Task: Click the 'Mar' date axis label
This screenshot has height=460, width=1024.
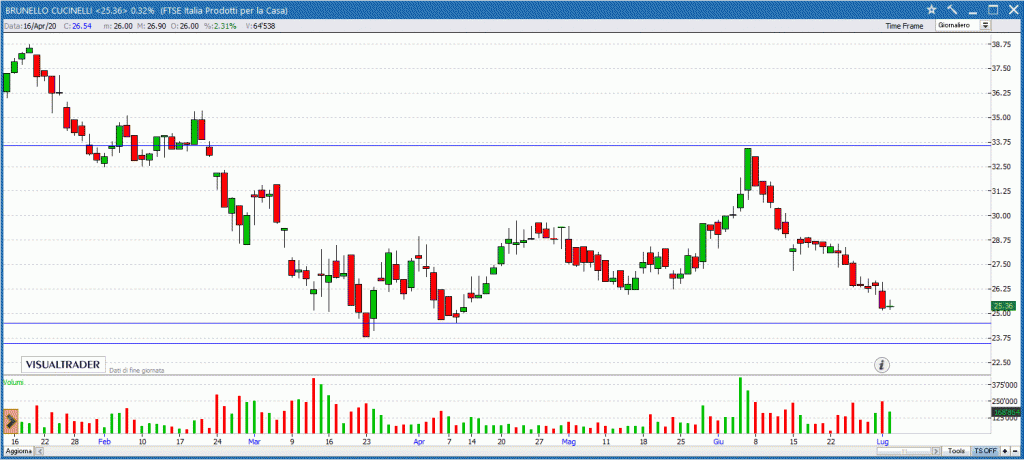Action: [254, 442]
